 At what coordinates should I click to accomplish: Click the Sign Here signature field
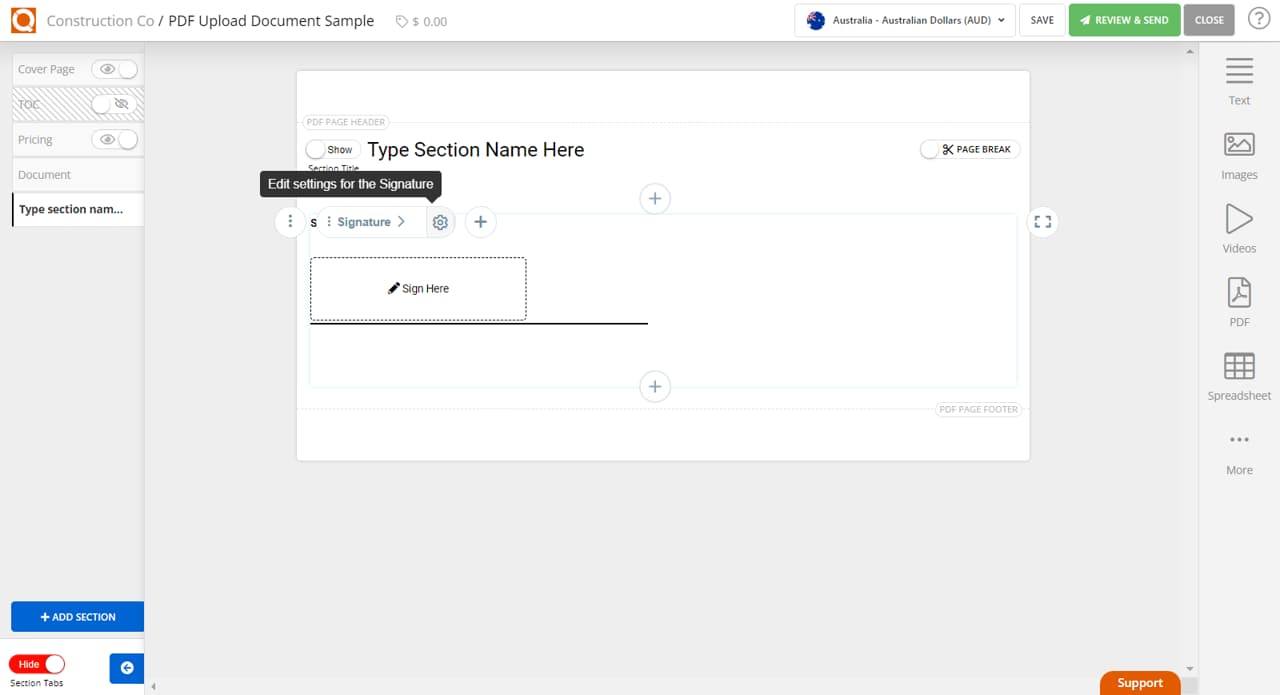coord(418,288)
